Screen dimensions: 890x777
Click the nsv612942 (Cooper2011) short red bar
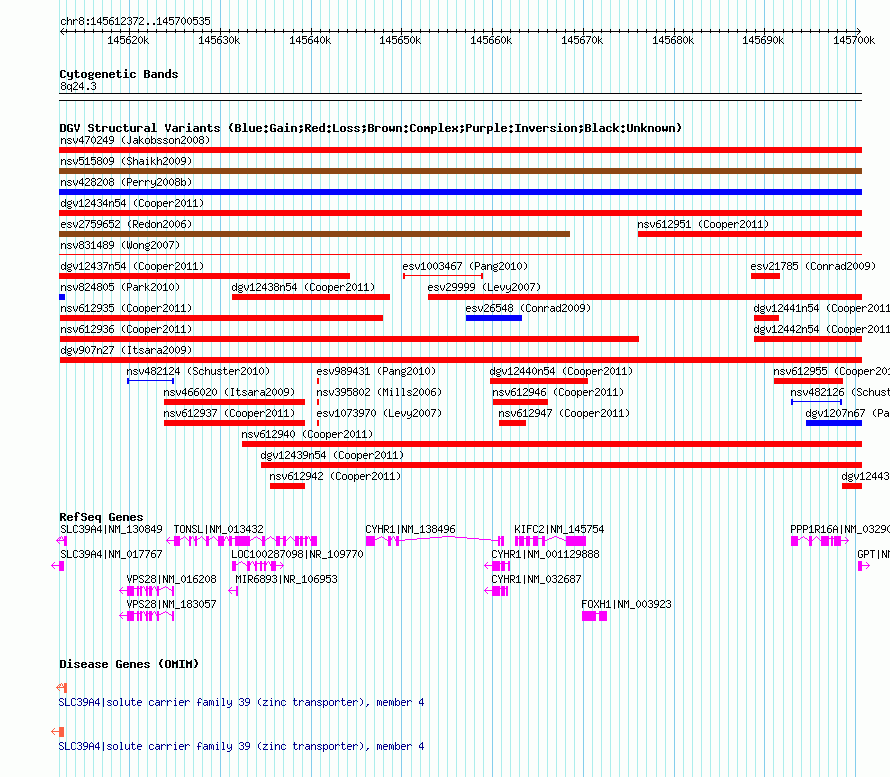(x=287, y=486)
